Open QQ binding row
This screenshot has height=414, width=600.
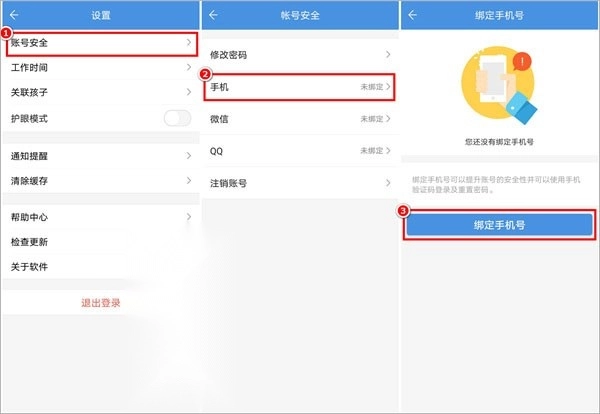click(x=299, y=151)
